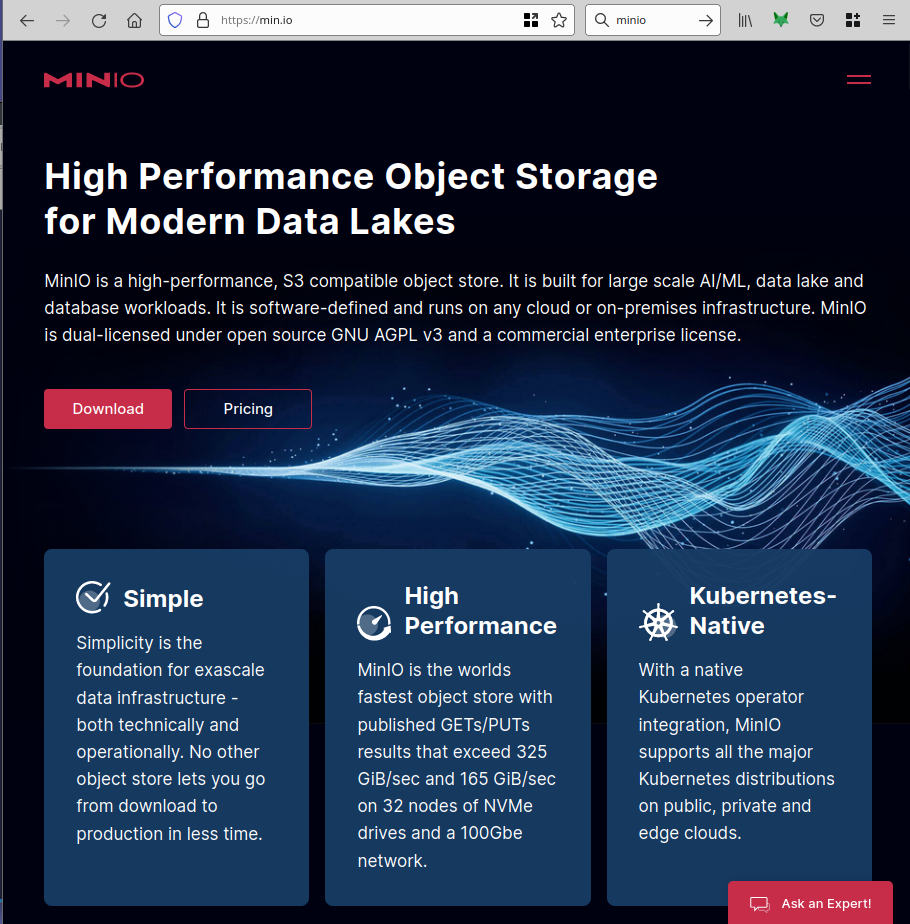Screen dimensions: 910x924
Task: Click the QR code icon in address bar
Action: pos(531,20)
